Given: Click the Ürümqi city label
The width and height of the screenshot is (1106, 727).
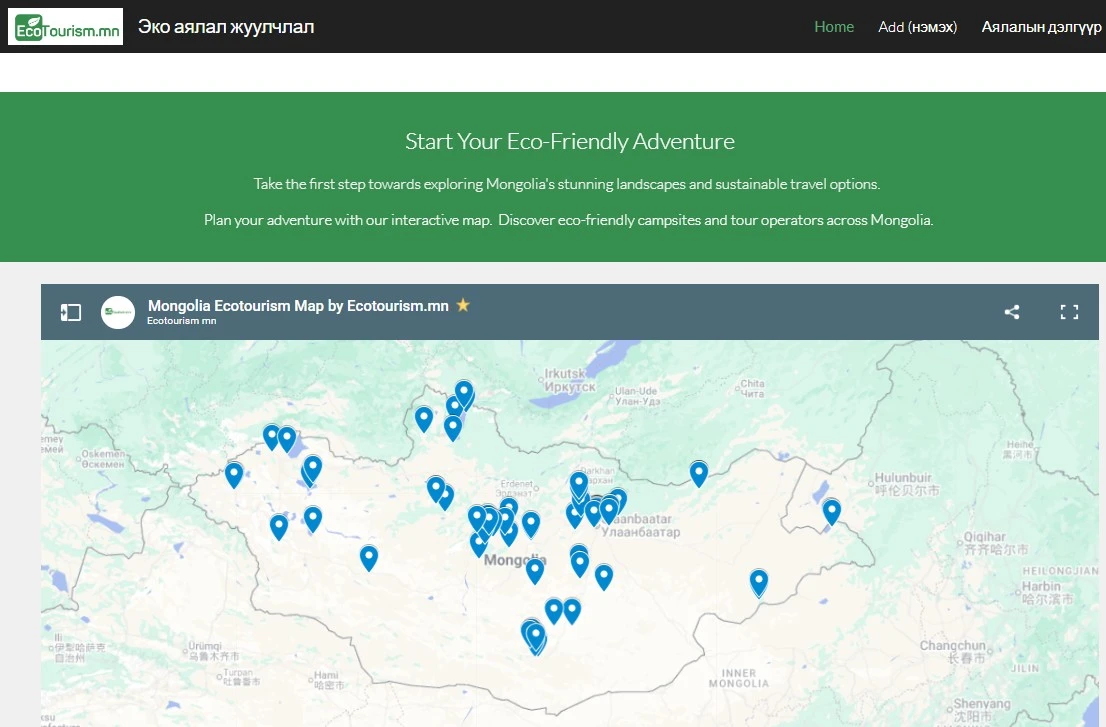Looking at the screenshot, I should [213, 651].
